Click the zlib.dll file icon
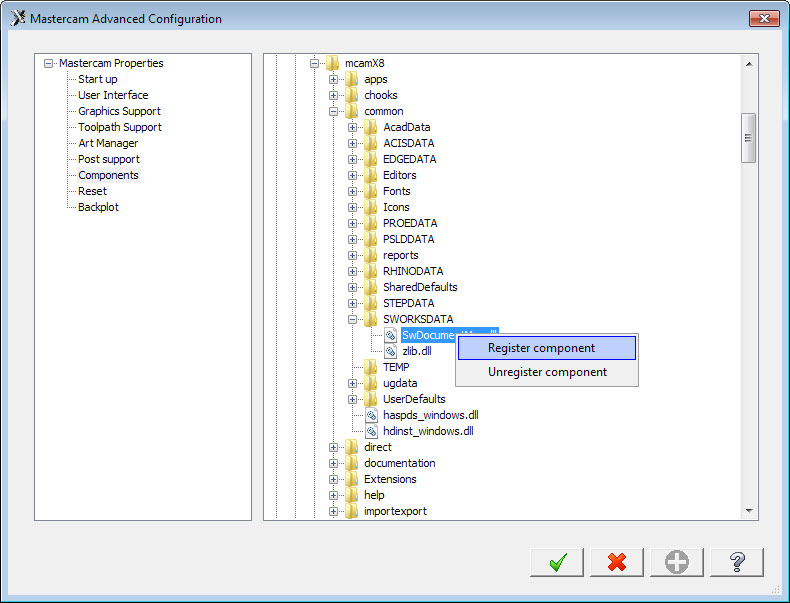Viewport: 790px width, 603px height. tap(390, 351)
